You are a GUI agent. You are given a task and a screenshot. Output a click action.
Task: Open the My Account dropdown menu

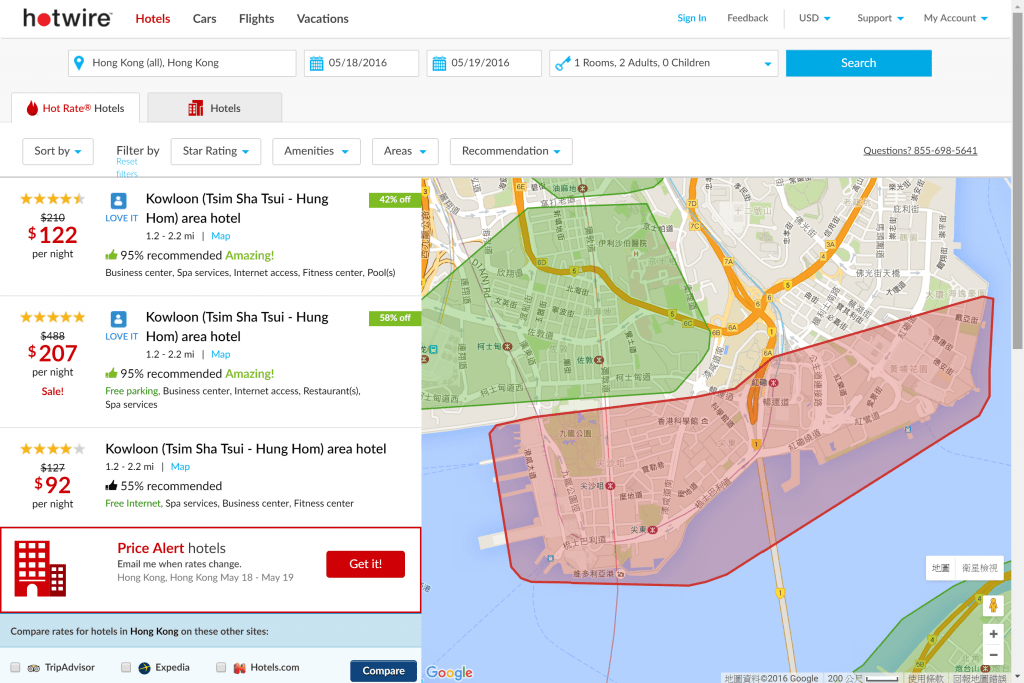tap(955, 18)
